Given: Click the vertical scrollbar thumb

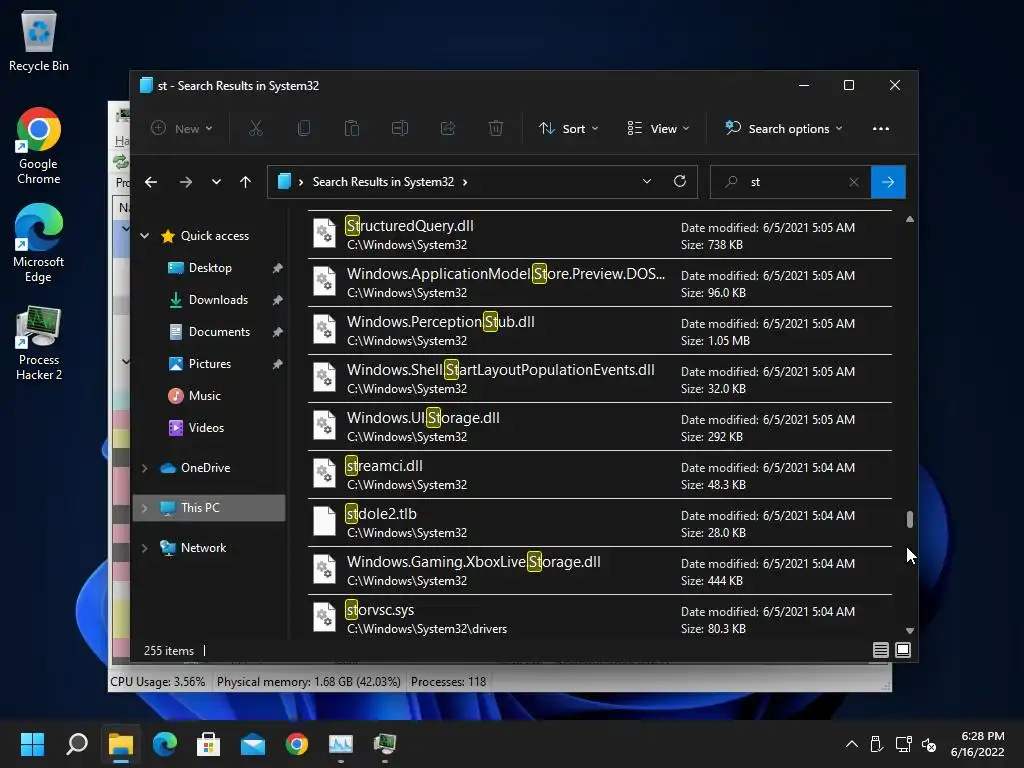Looking at the screenshot, I should point(909,519).
